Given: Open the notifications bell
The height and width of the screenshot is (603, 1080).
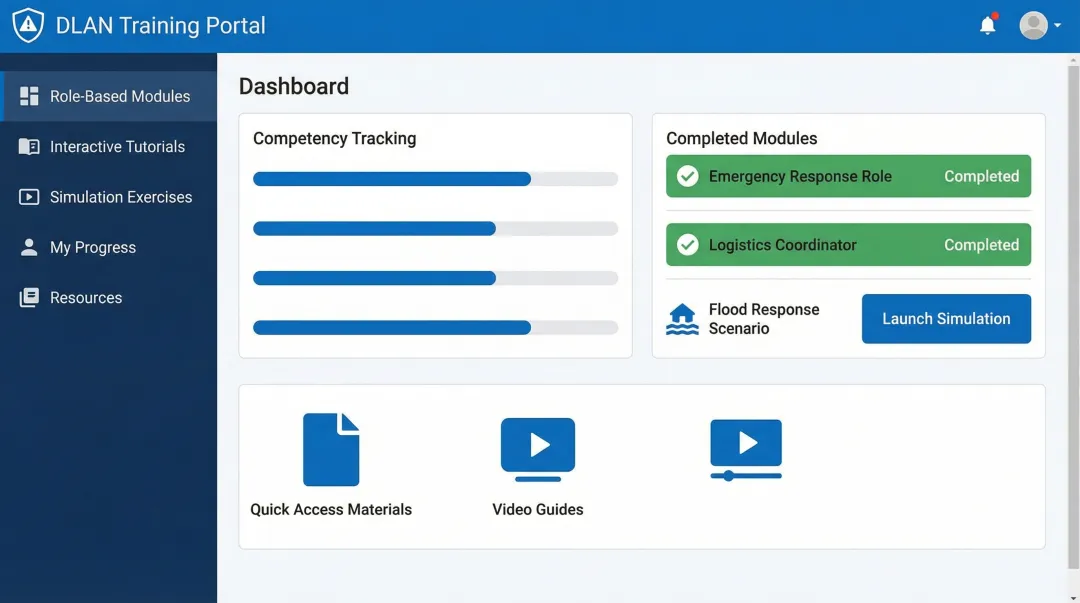Looking at the screenshot, I should point(988,25).
